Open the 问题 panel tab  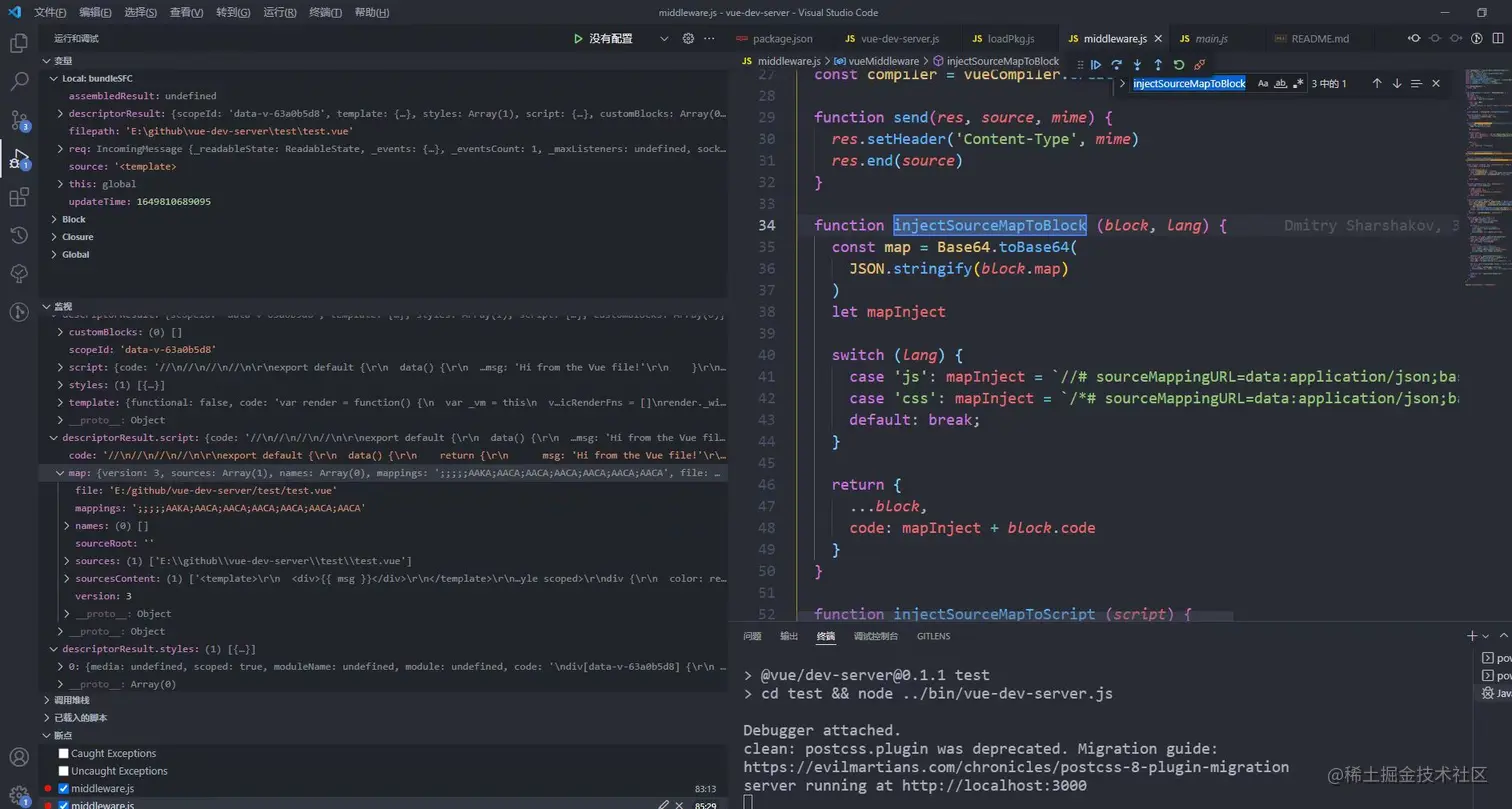coord(752,636)
